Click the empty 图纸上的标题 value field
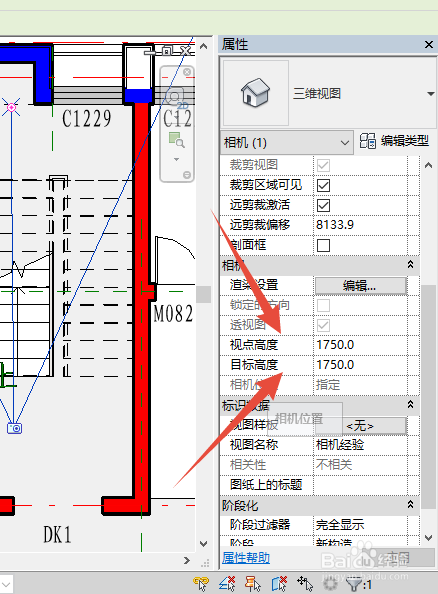The image size is (438, 594). tap(360, 485)
